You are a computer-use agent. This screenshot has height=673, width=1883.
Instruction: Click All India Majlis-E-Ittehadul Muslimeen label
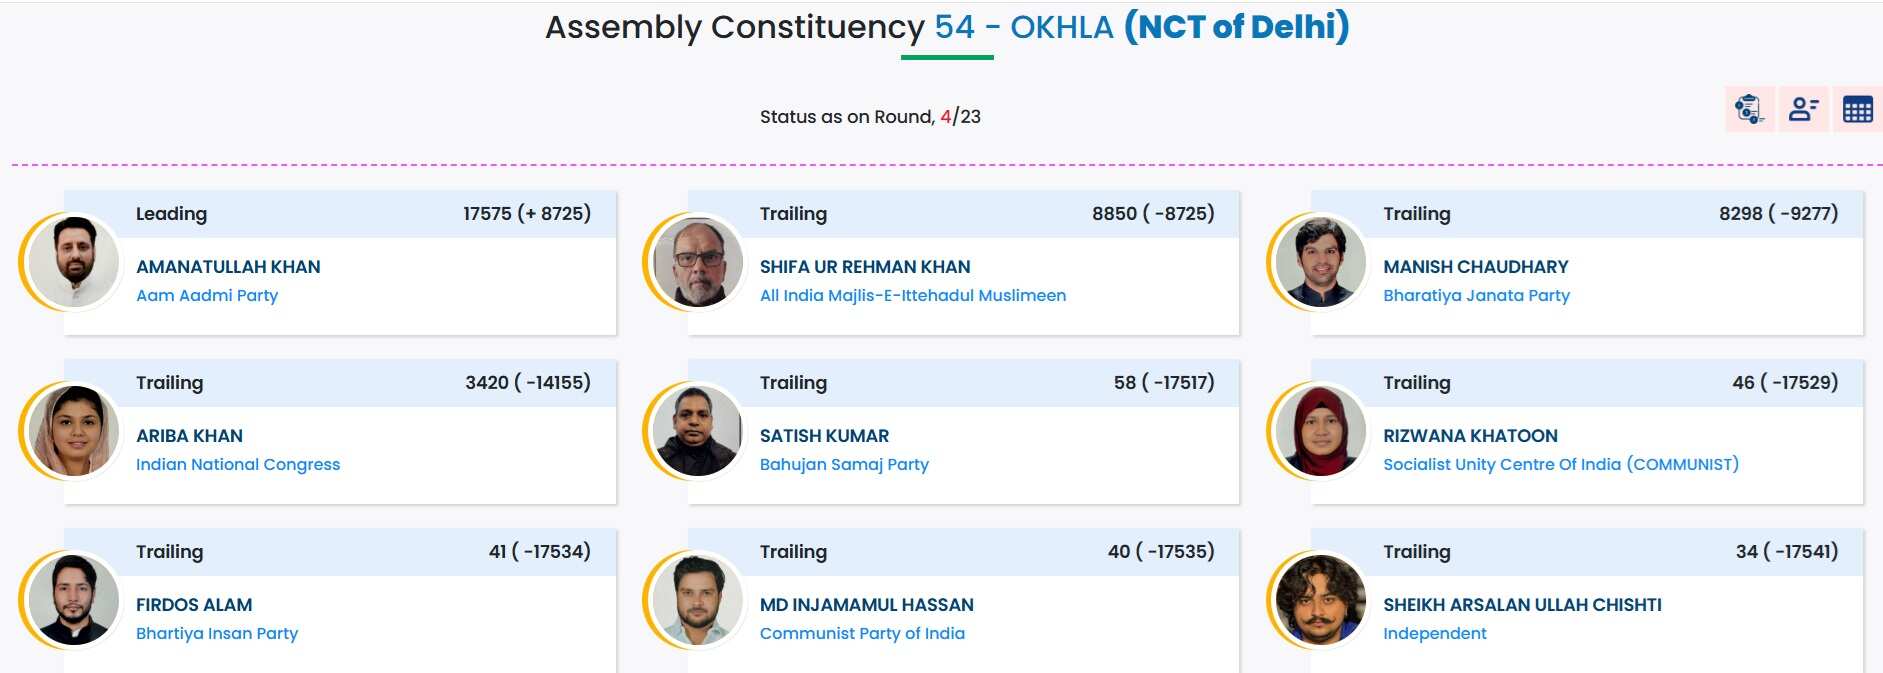tap(912, 296)
